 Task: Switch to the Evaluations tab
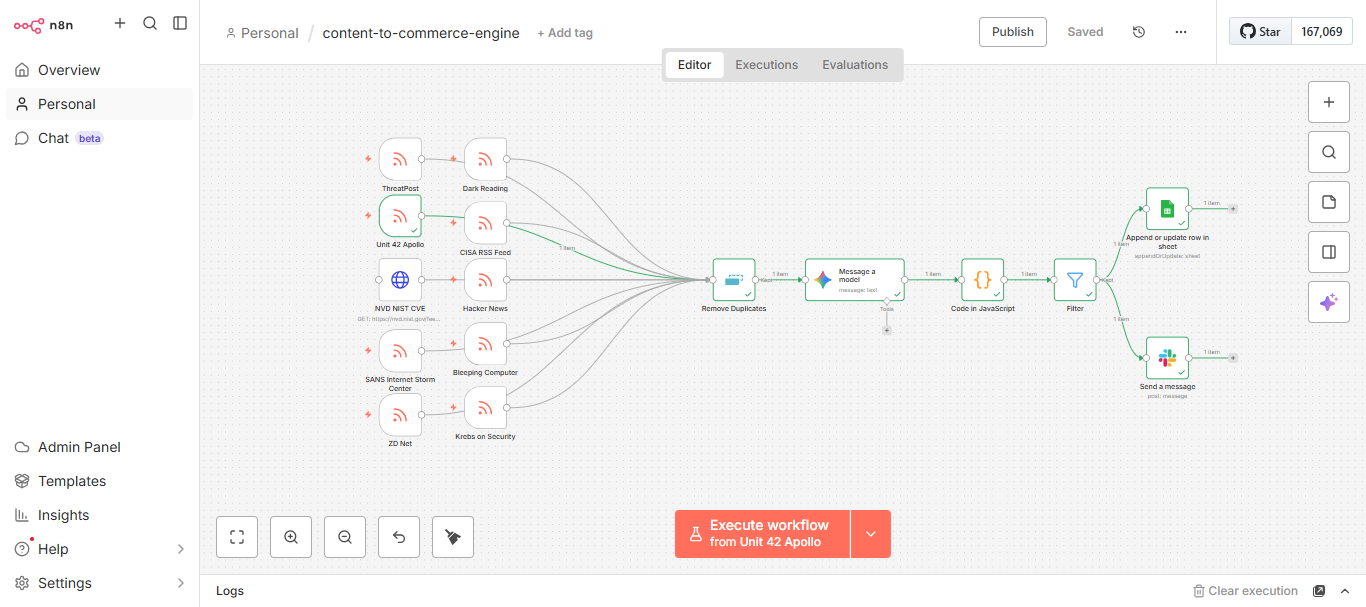855,65
